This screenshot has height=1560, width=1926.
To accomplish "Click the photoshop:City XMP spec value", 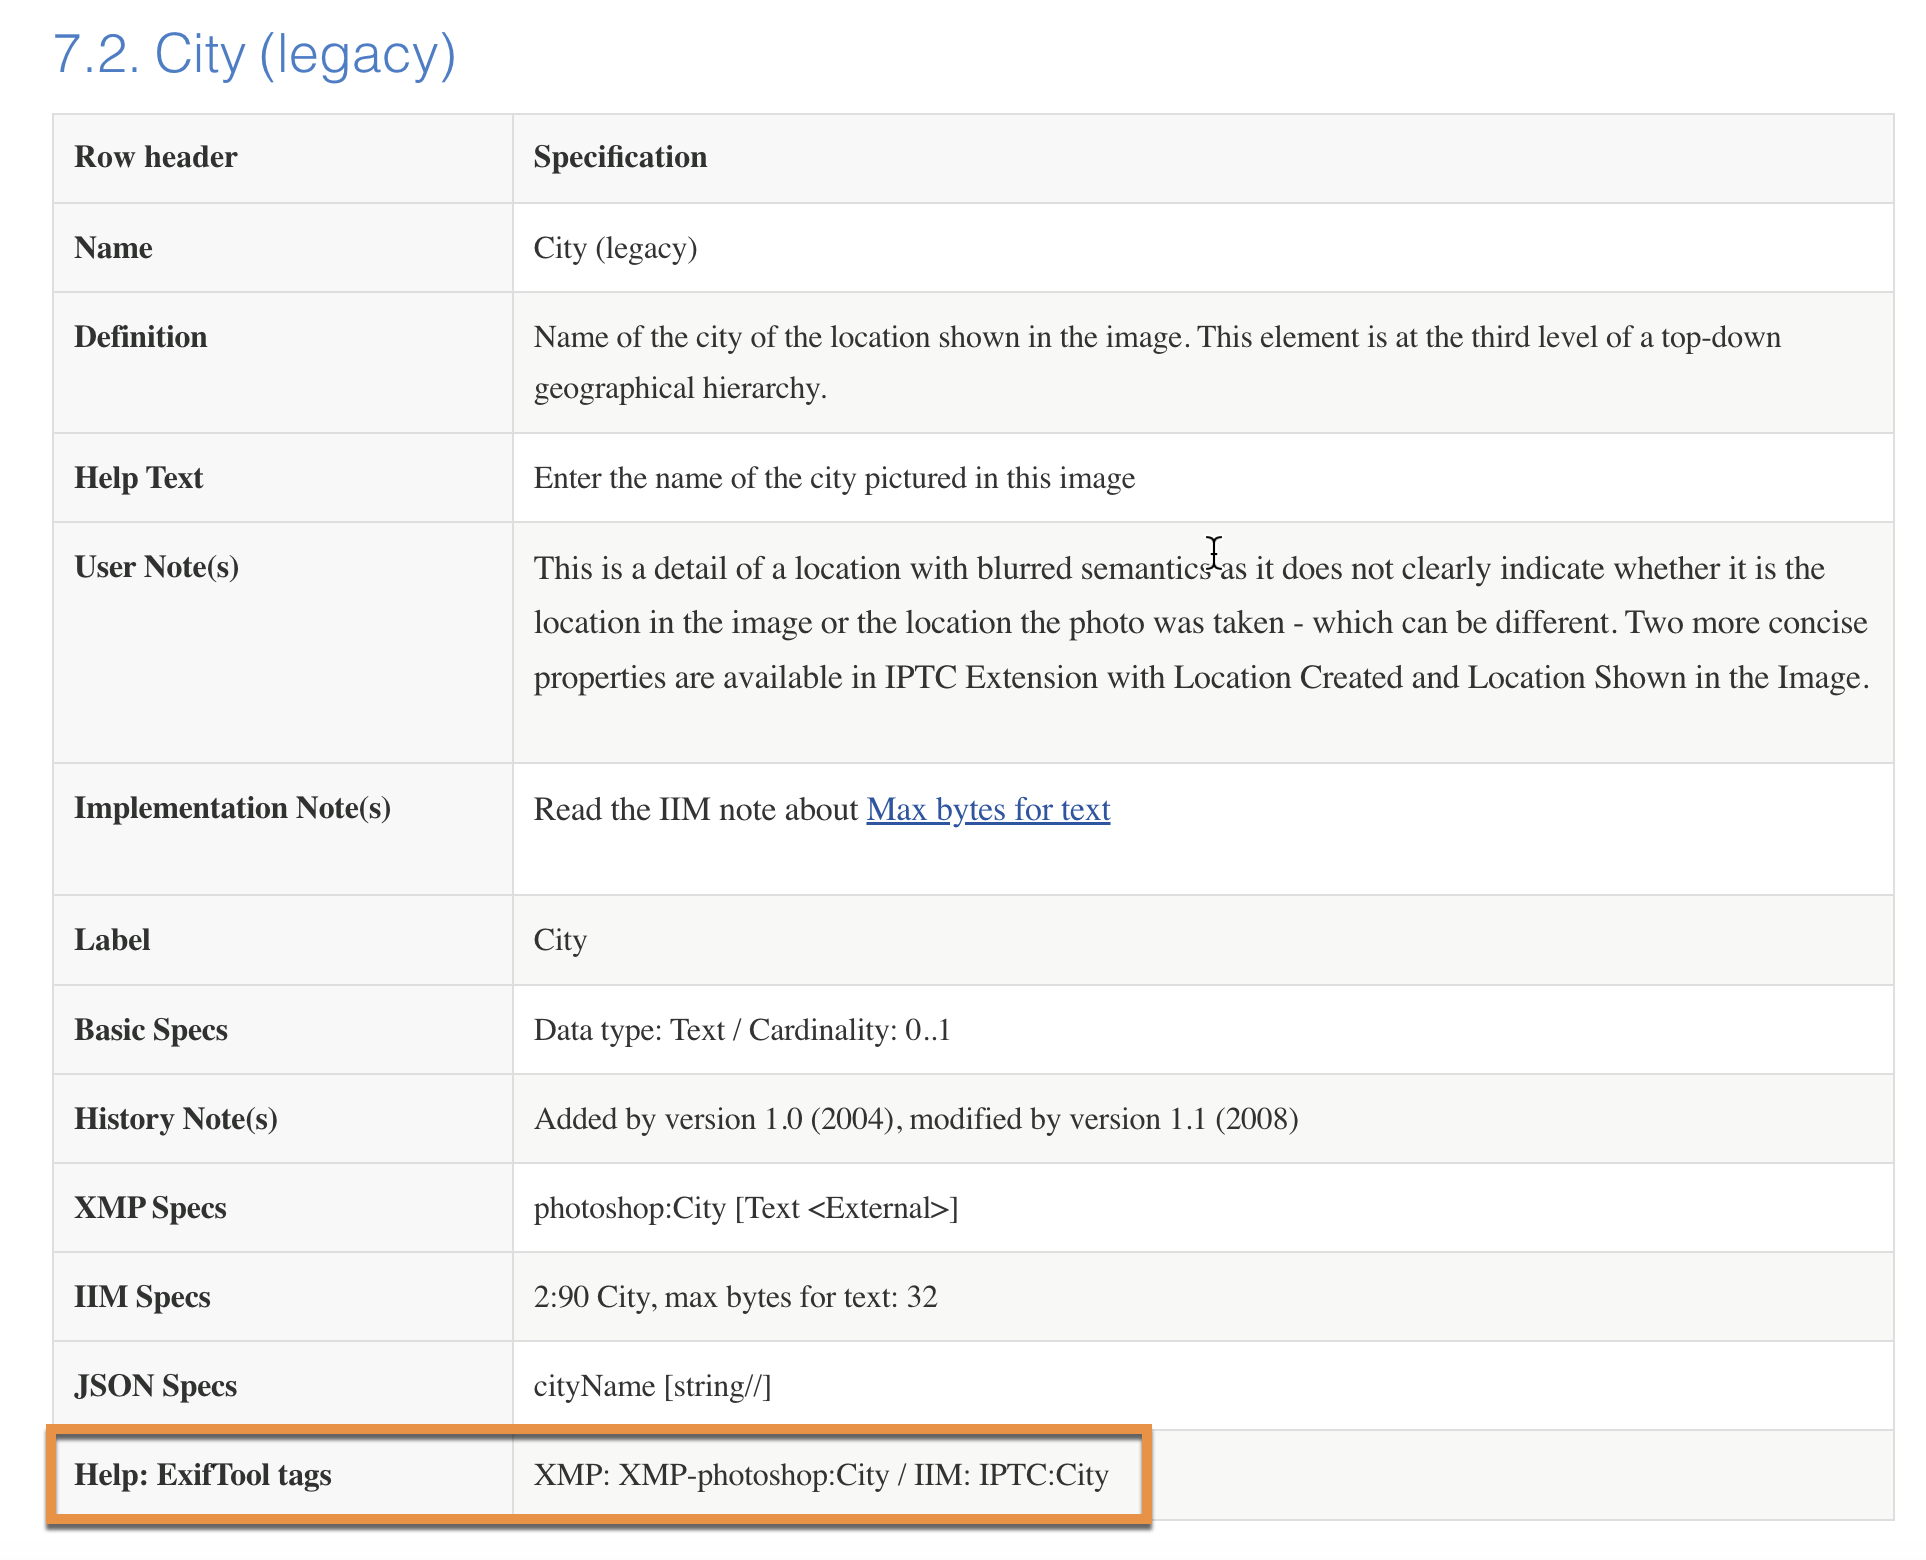I will [x=745, y=1208].
